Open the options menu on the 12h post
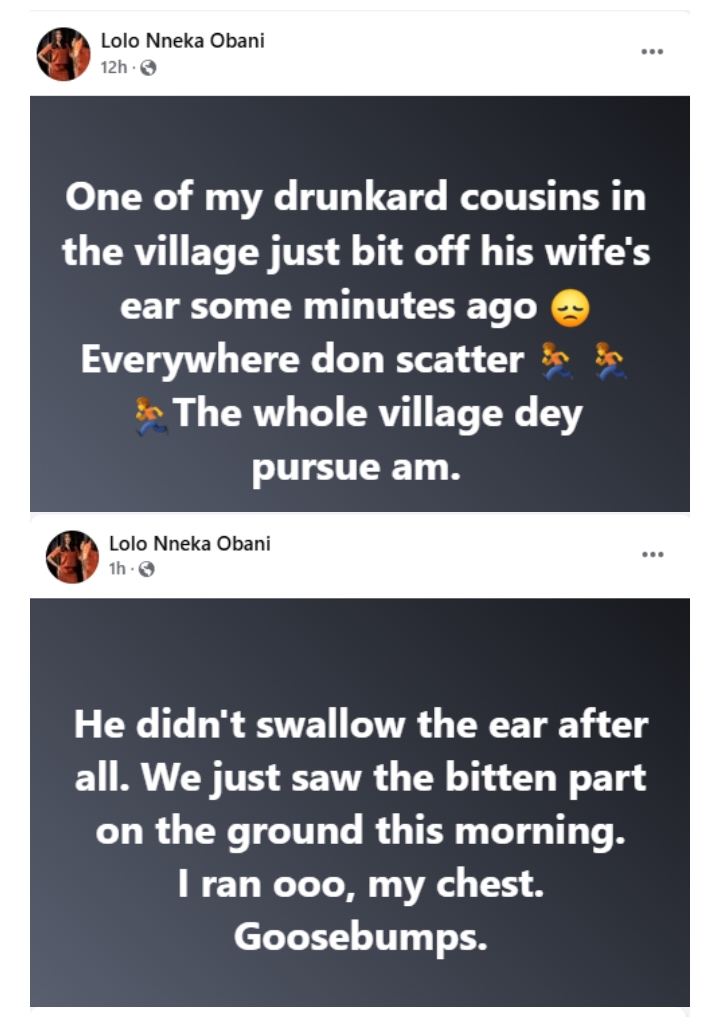The height and width of the screenshot is (1017, 720). coord(652,52)
